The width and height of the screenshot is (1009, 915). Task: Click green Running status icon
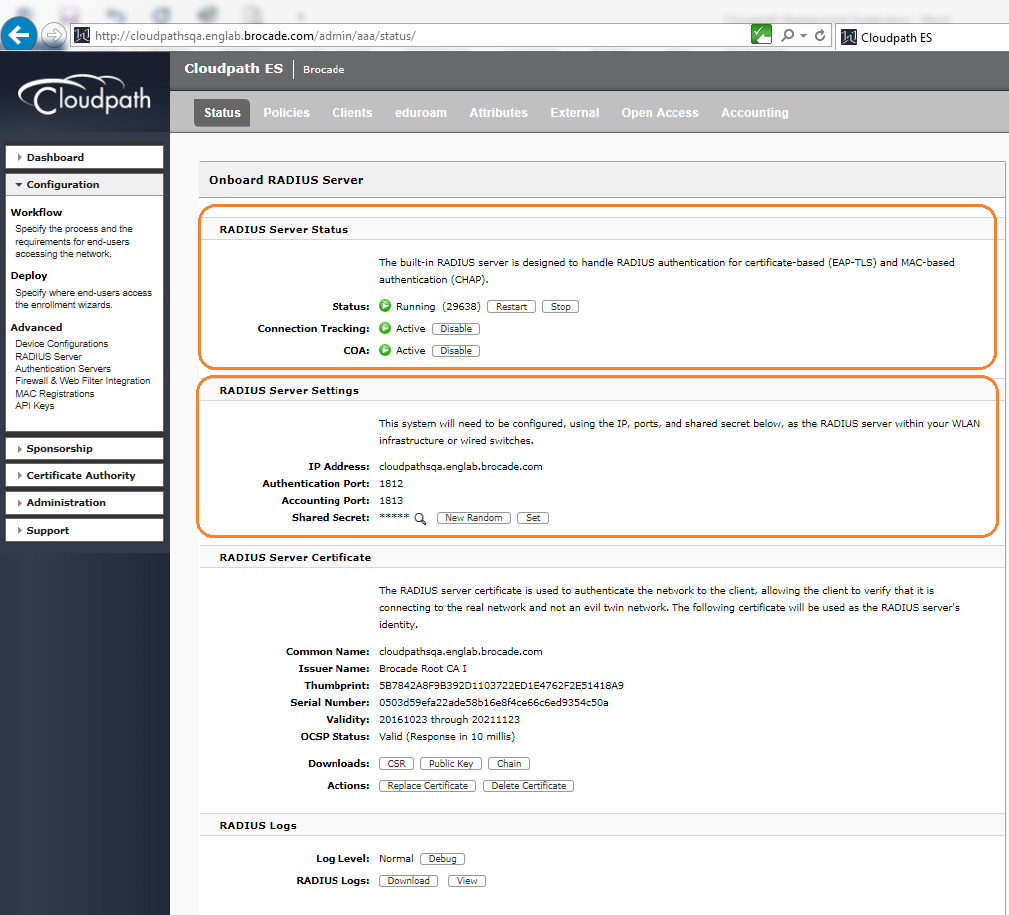(x=385, y=306)
